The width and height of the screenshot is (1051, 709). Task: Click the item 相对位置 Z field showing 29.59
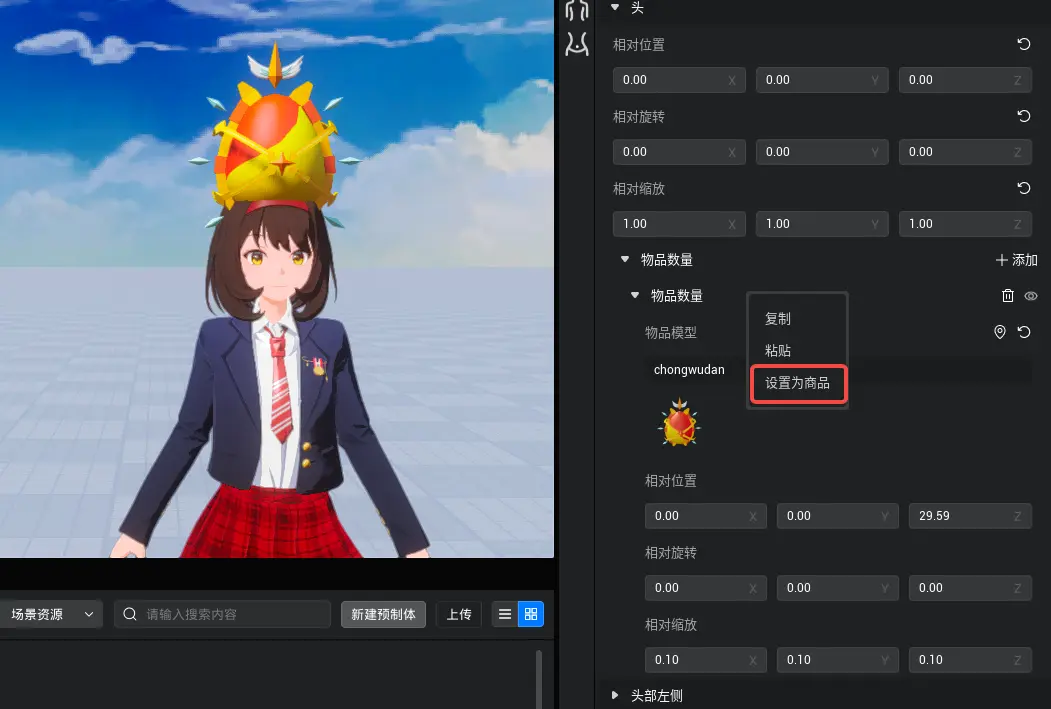click(x=970, y=515)
